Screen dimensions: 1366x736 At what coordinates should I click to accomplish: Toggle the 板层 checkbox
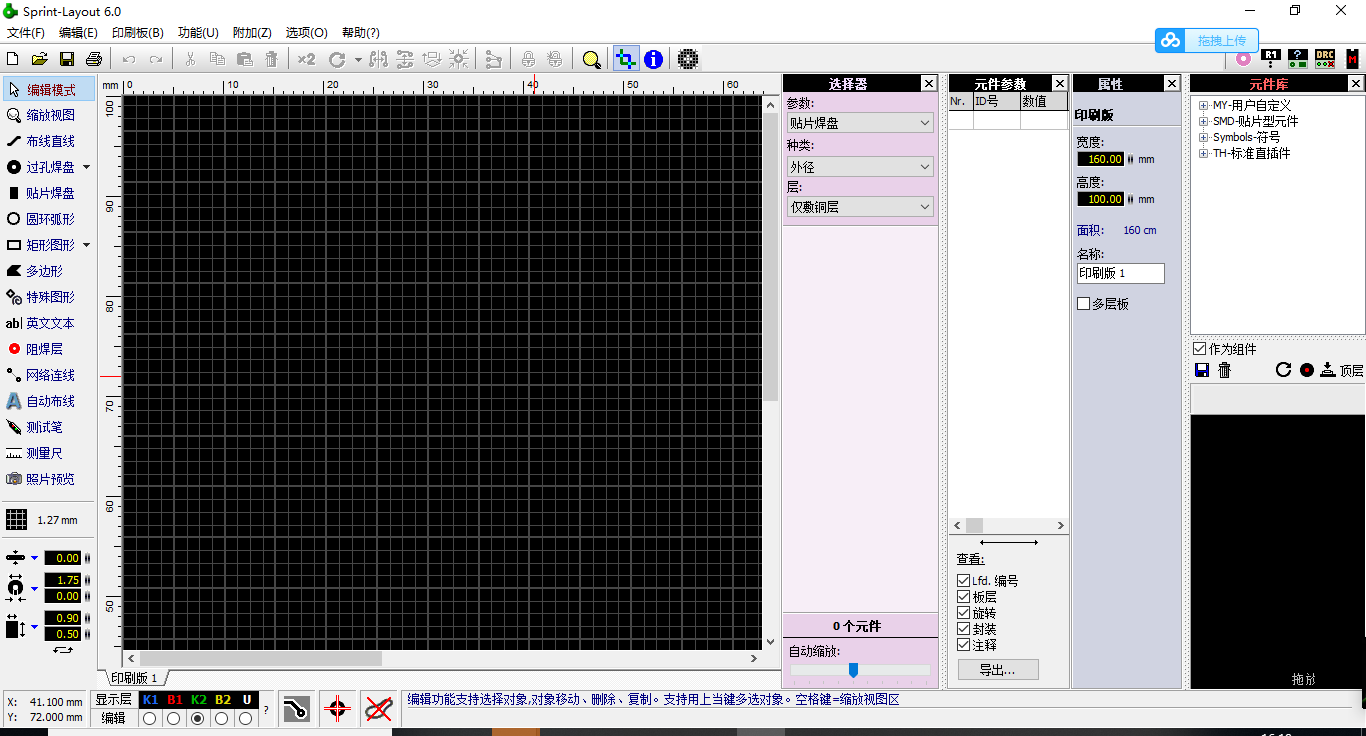click(x=964, y=597)
